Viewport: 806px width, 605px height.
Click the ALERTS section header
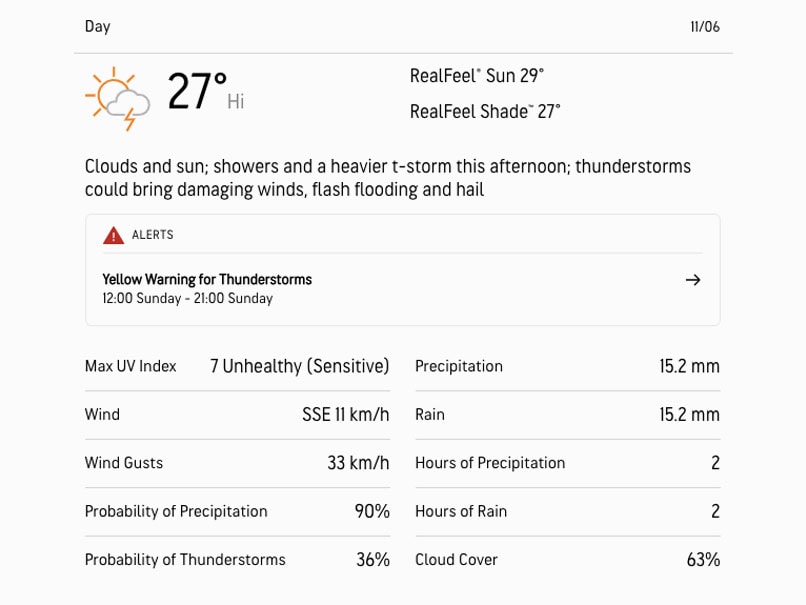[152, 235]
